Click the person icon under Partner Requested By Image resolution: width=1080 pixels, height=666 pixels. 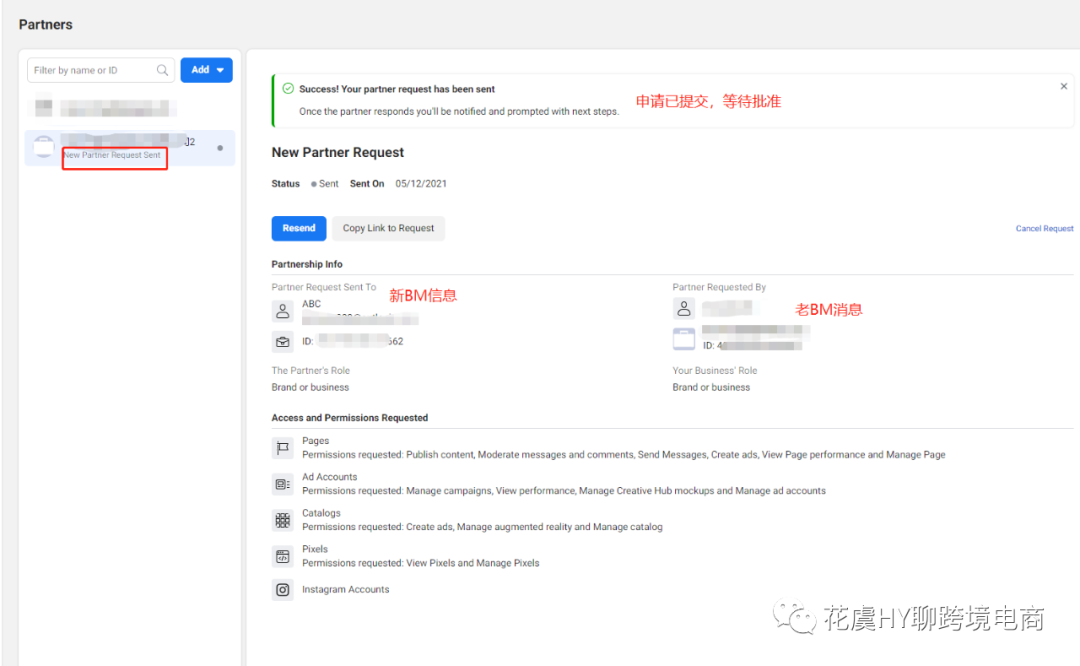683,308
